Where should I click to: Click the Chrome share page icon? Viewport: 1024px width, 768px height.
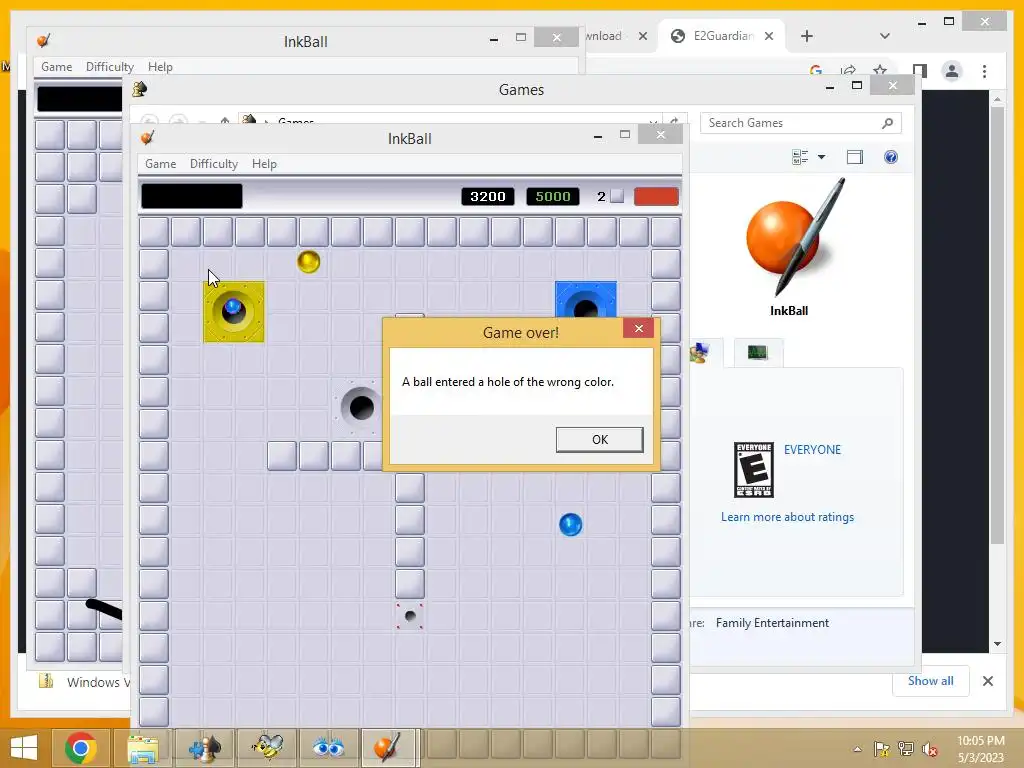click(848, 70)
